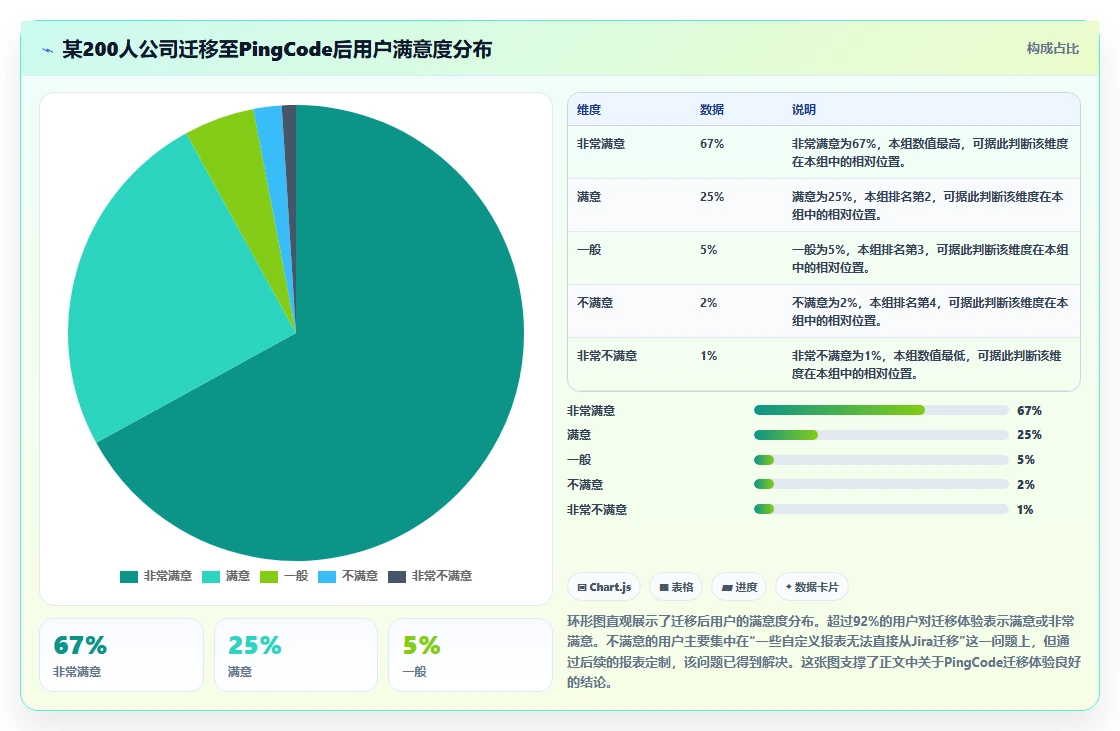Viewport: 1120px width, 731px height.
Task: Click the 非常不满意 row label in table
Action: coord(606,356)
